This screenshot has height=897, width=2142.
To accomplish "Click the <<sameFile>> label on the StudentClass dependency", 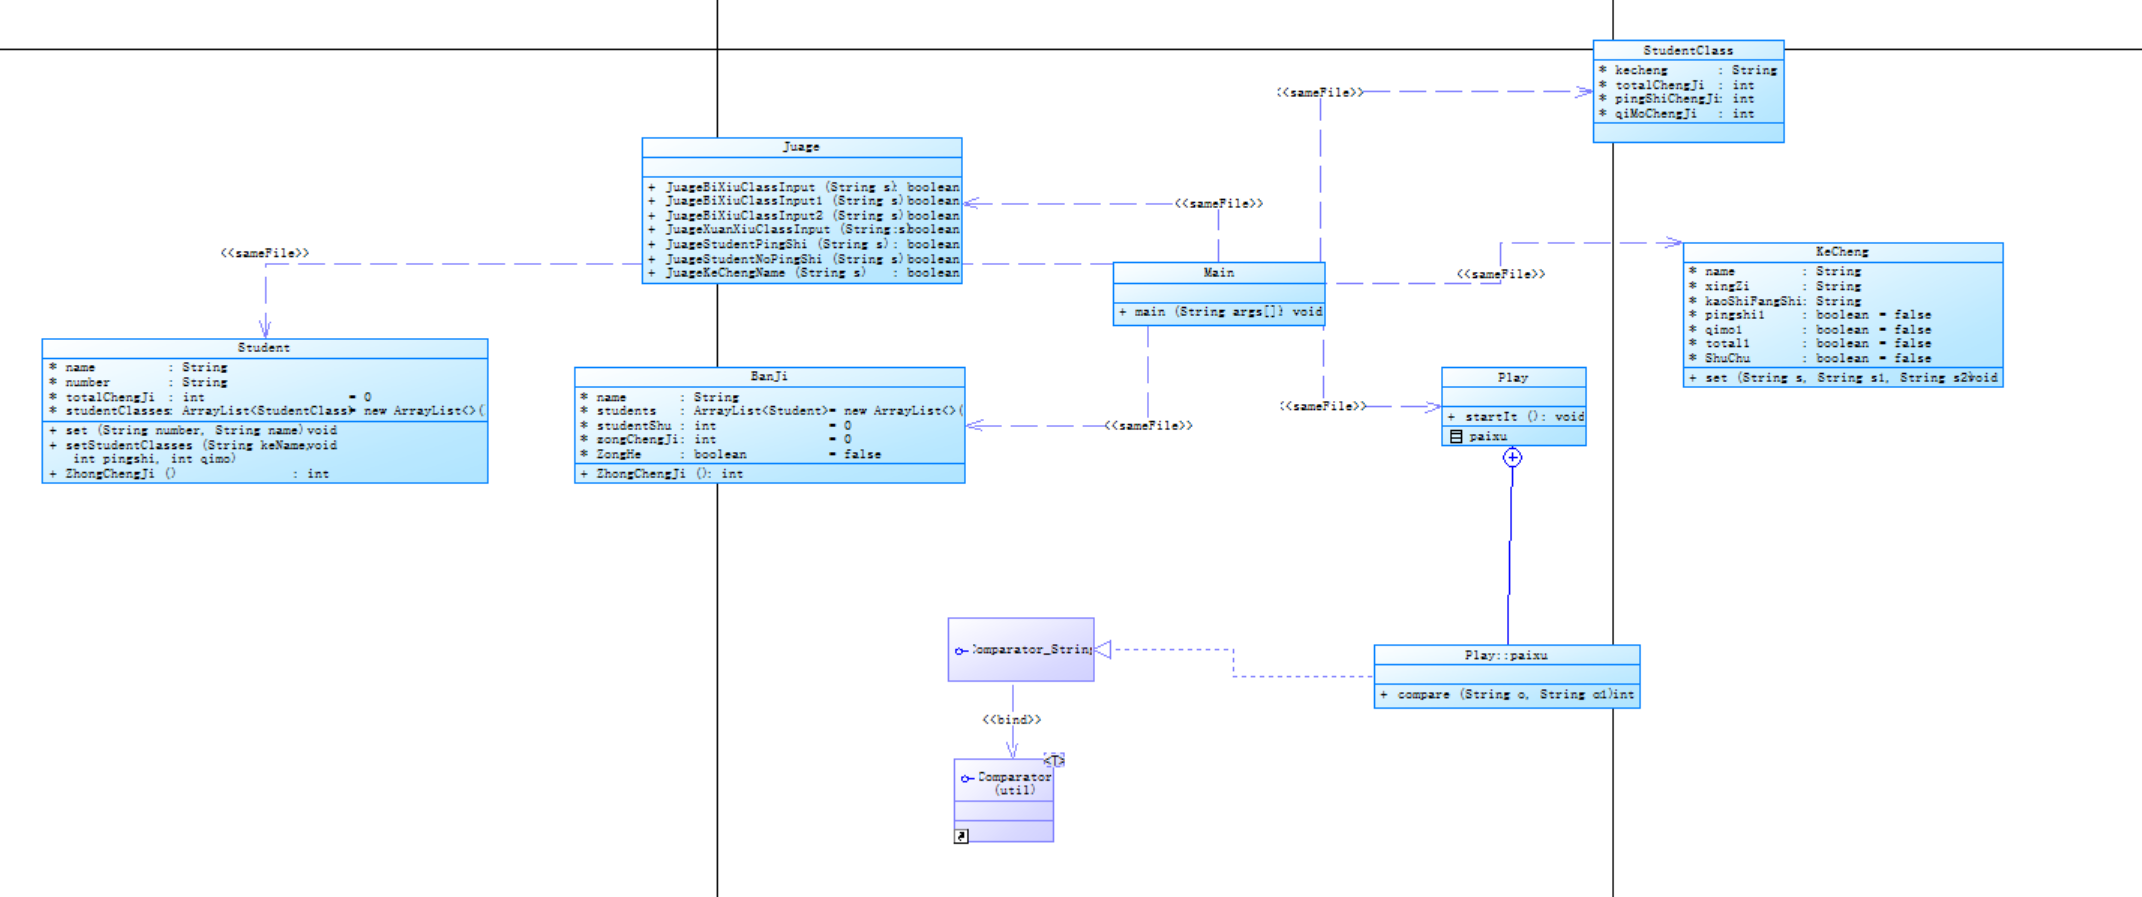I will pyautogui.click(x=1320, y=92).
